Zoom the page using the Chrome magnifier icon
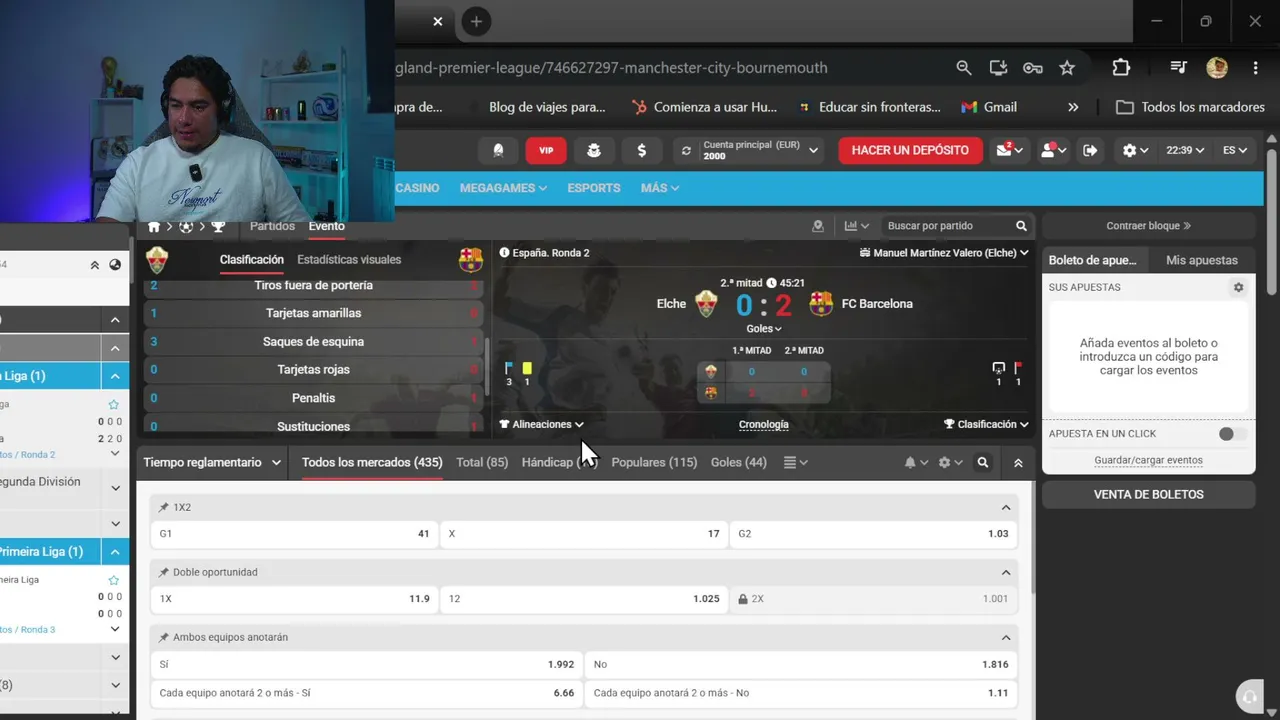1280x720 pixels. pos(963,68)
